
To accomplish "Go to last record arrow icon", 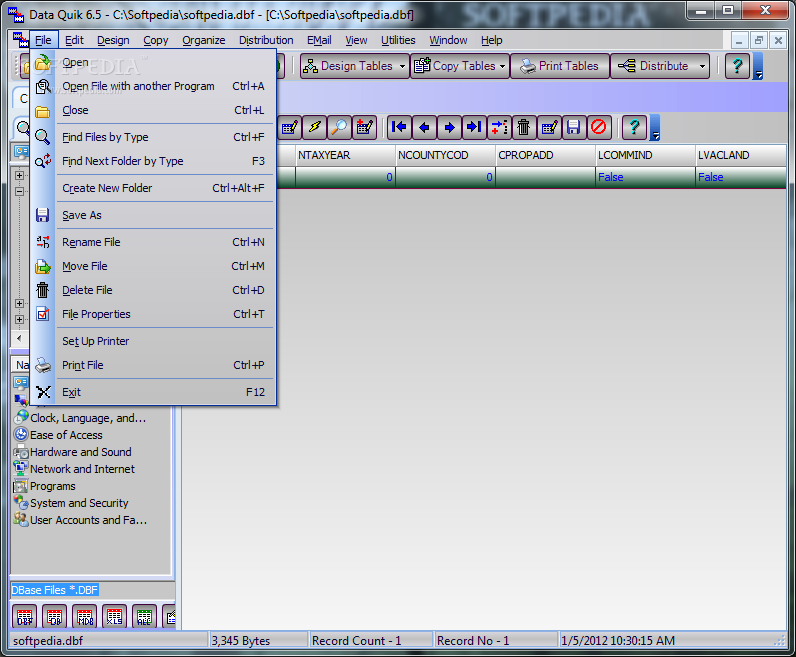I will (x=474, y=127).
